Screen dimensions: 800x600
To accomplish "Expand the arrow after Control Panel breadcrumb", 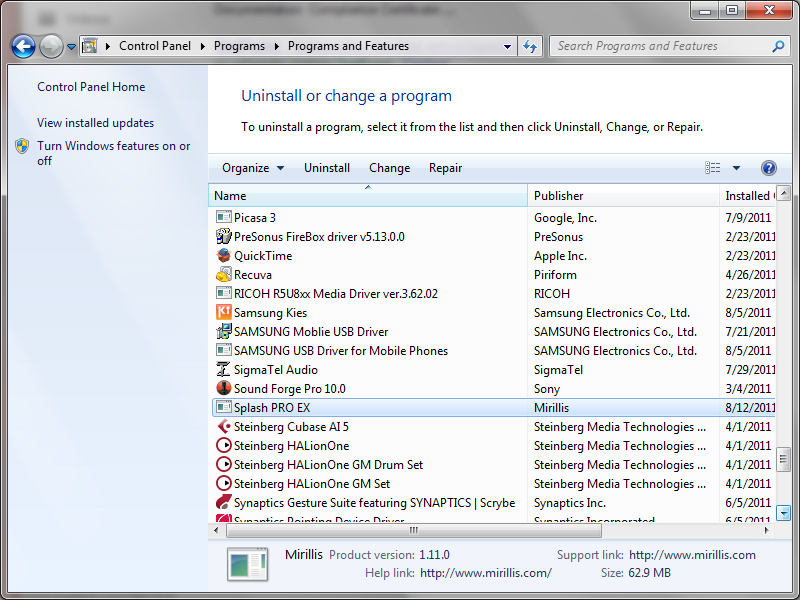I will coord(203,46).
